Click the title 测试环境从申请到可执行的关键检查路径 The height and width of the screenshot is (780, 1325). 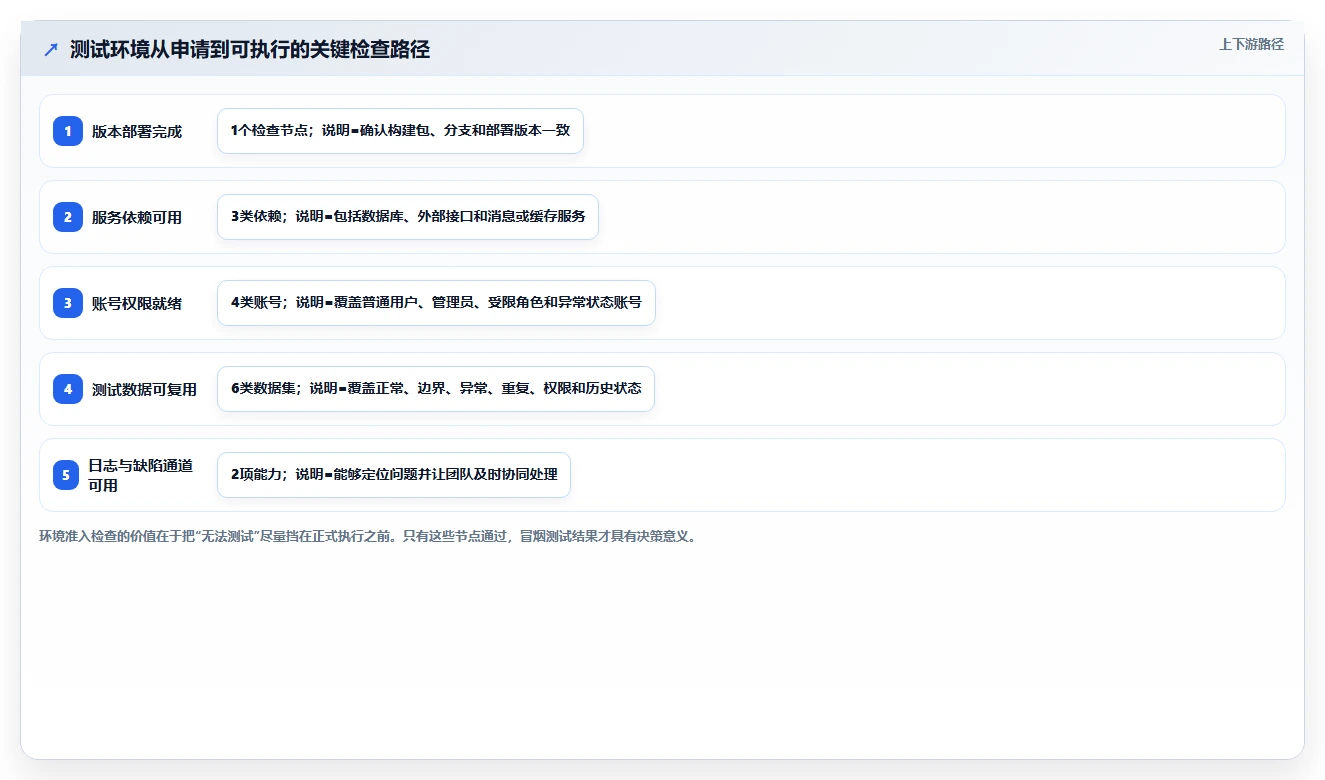pos(250,50)
